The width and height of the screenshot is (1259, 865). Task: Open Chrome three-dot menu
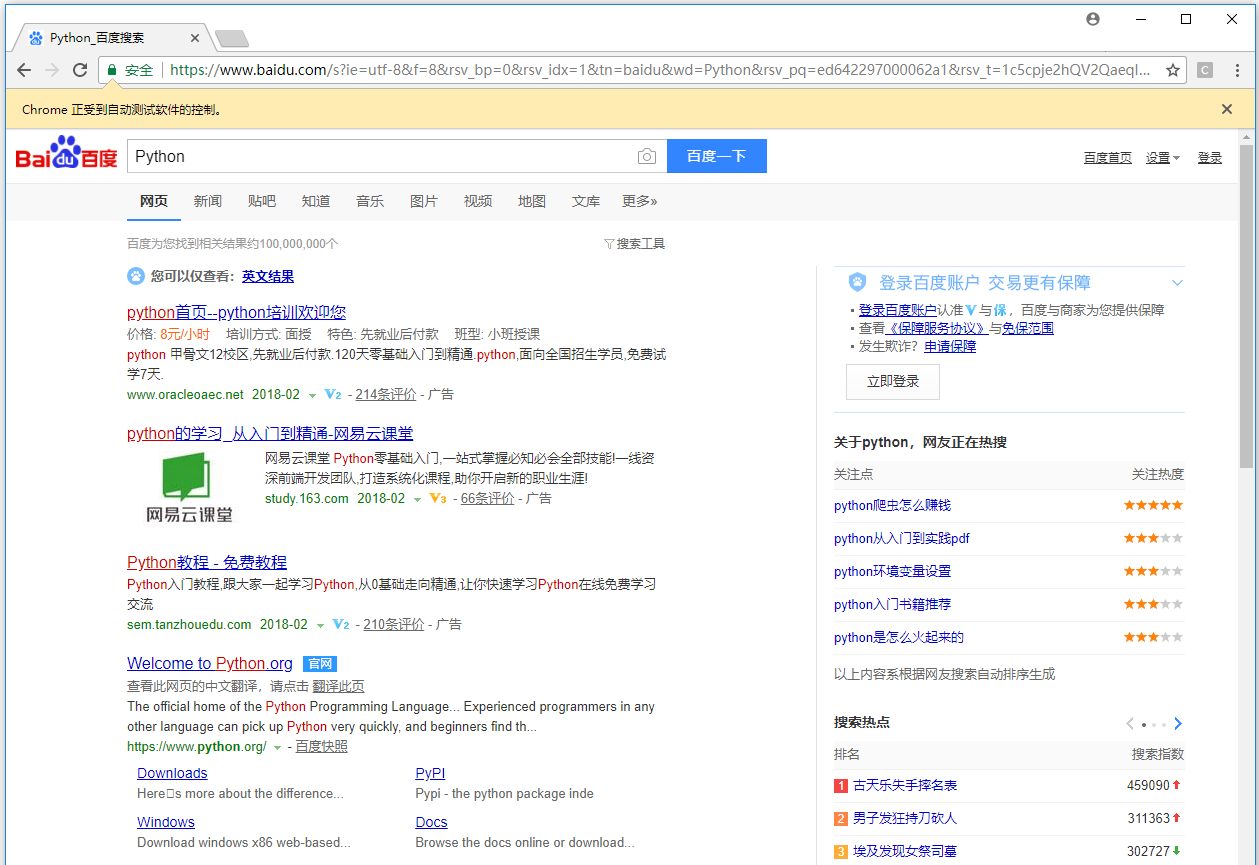[x=1237, y=70]
